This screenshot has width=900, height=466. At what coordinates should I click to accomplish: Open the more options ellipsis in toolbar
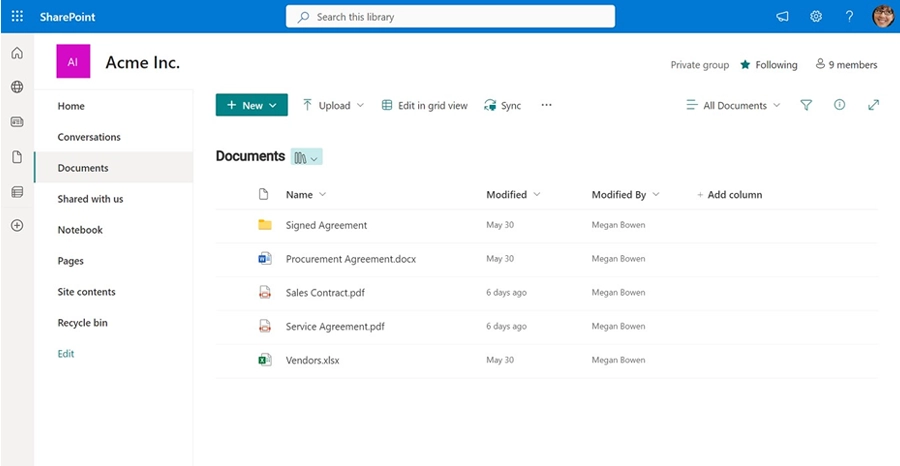(546, 105)
